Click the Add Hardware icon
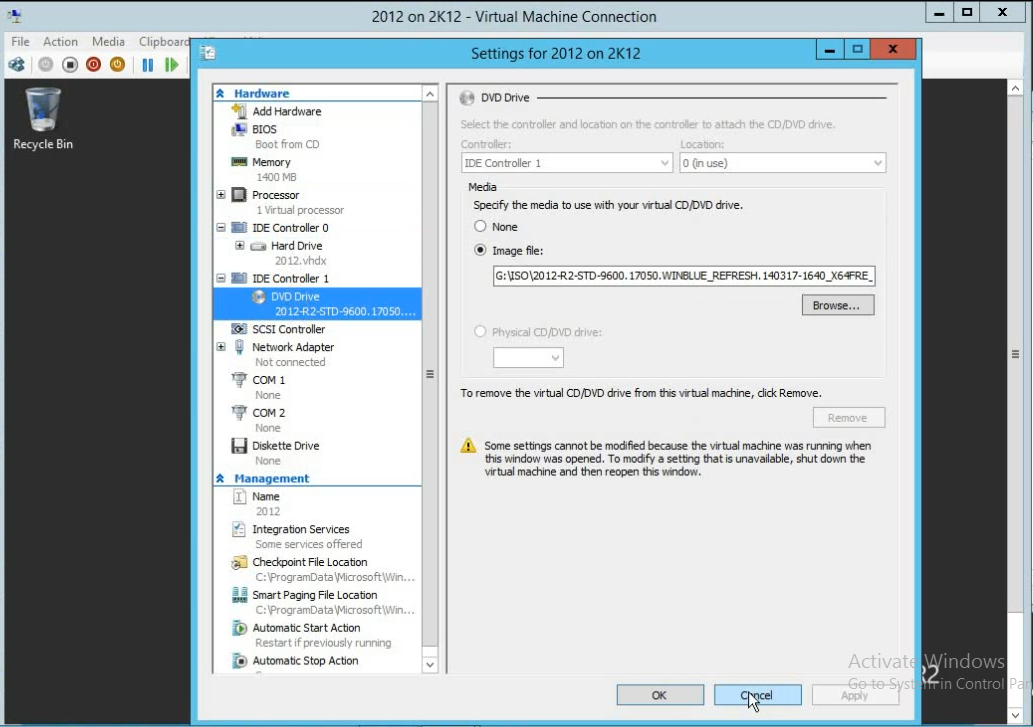 (239, 111)
